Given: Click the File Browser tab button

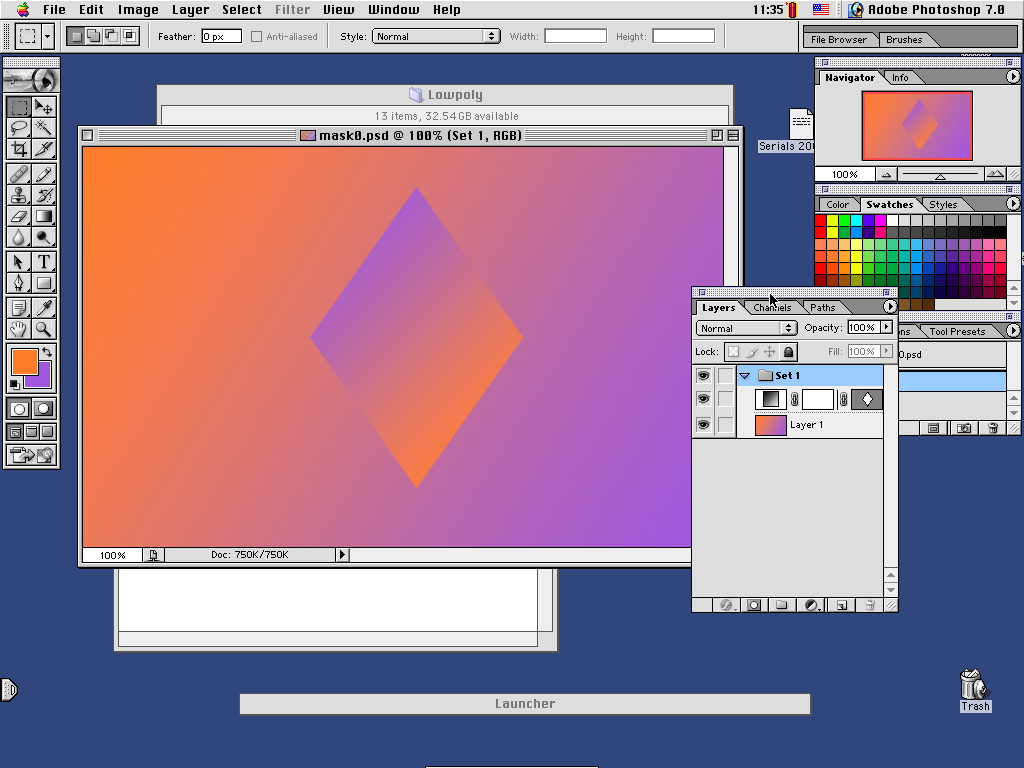Looking at the screenshot, I should tap(839, 39).
